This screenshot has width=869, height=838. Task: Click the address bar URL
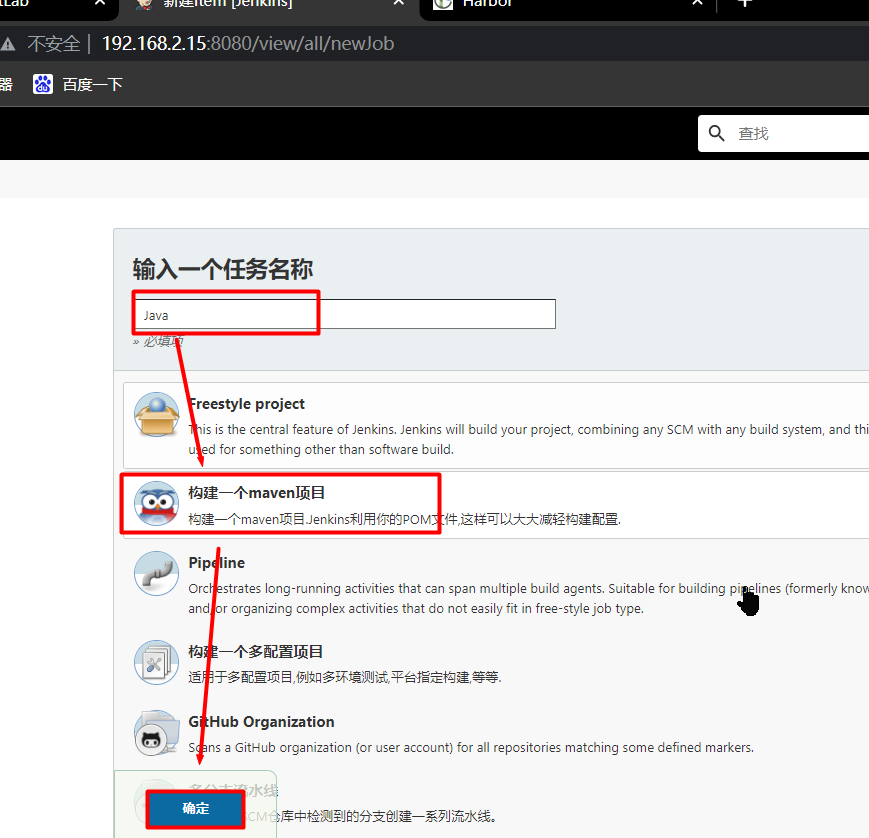(248, 43)
